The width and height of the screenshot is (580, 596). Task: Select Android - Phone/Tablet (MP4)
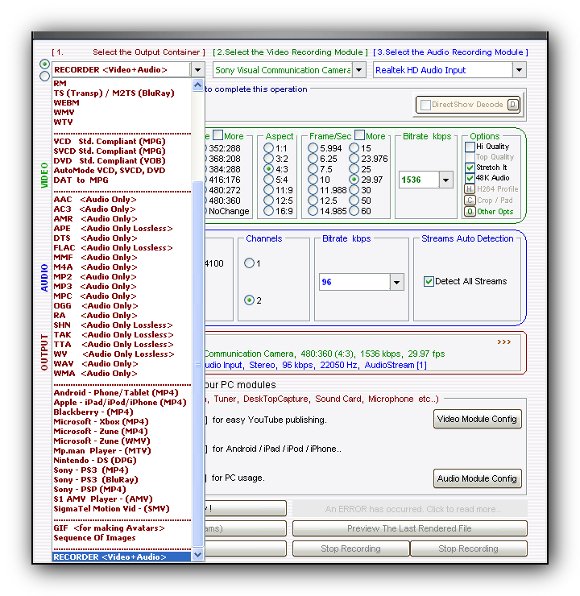coord(122,393)
